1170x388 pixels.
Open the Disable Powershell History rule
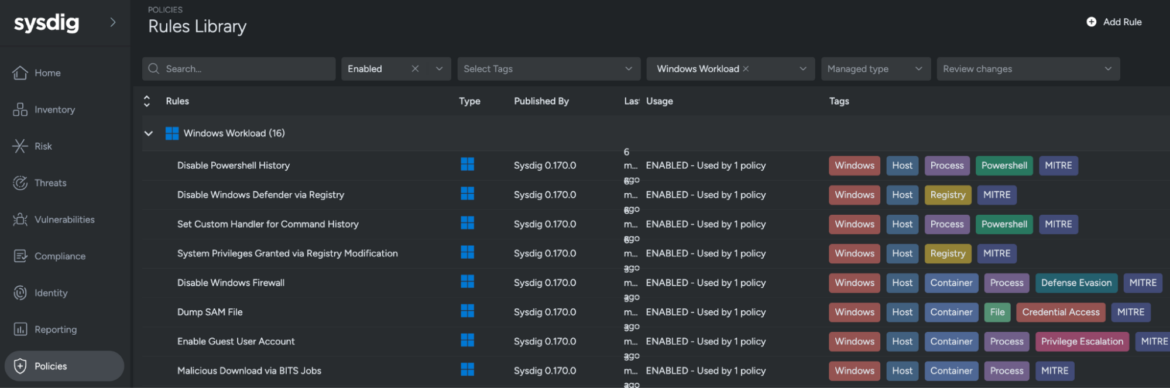coord(234,165)
